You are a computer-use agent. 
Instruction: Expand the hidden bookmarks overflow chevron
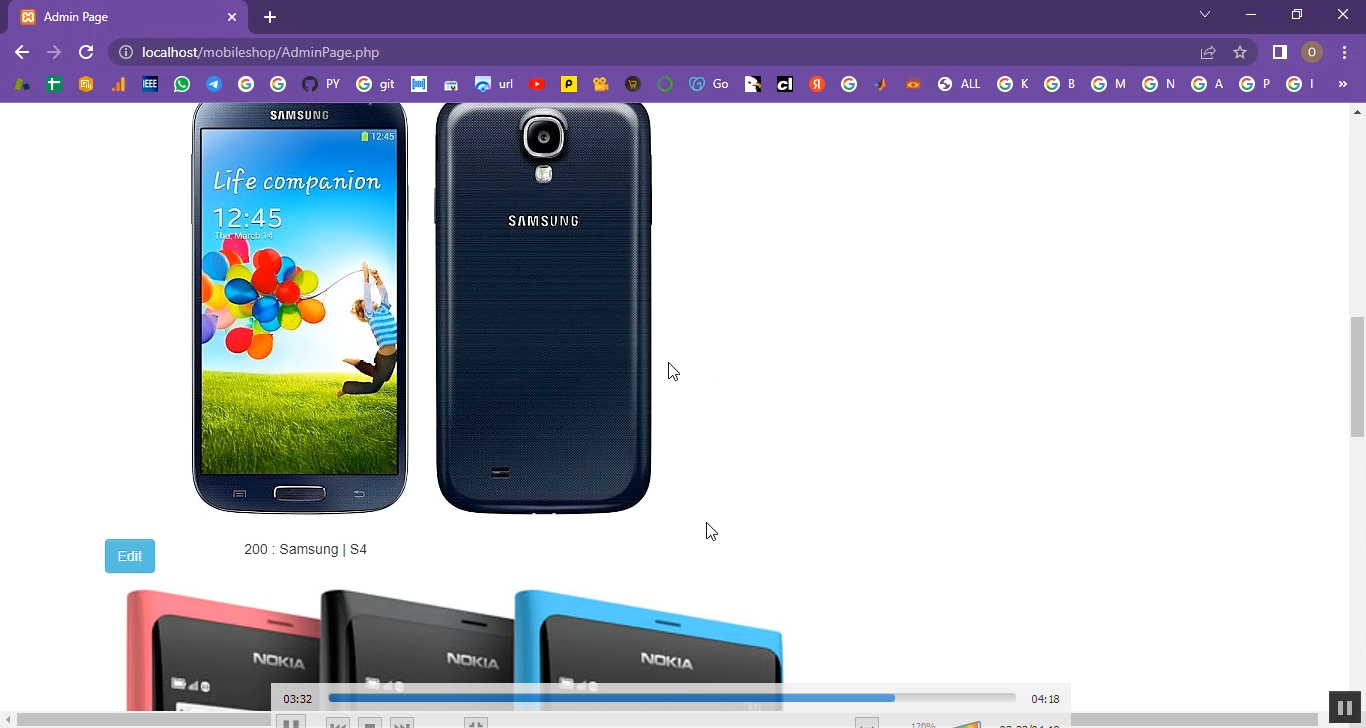click(x=1343, y=84)
